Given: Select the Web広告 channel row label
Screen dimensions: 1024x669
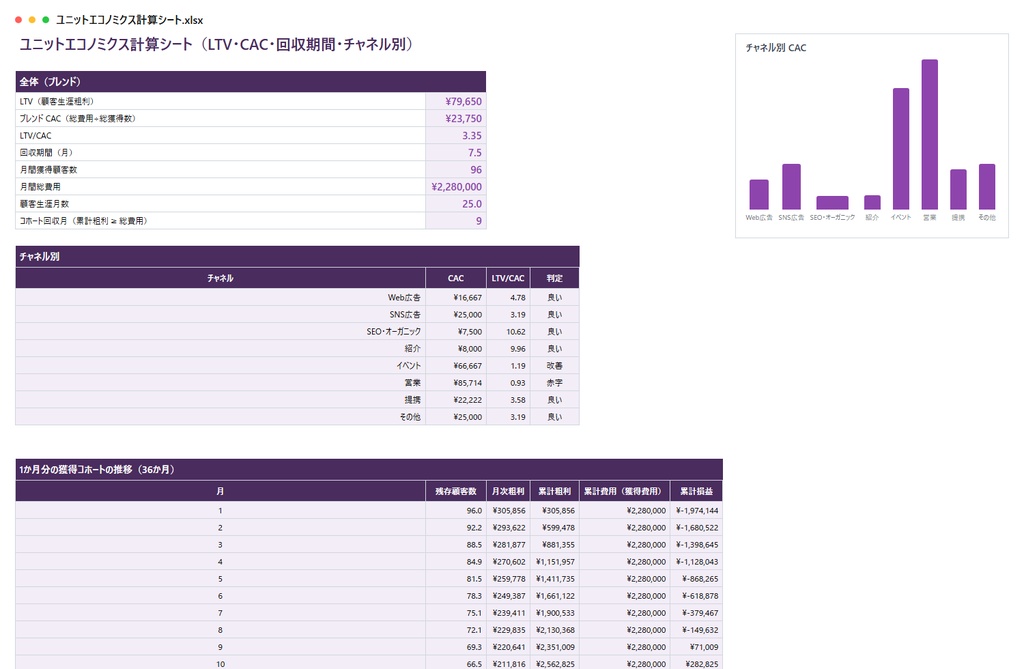Looking at the screenshot, I should point(221,297).
